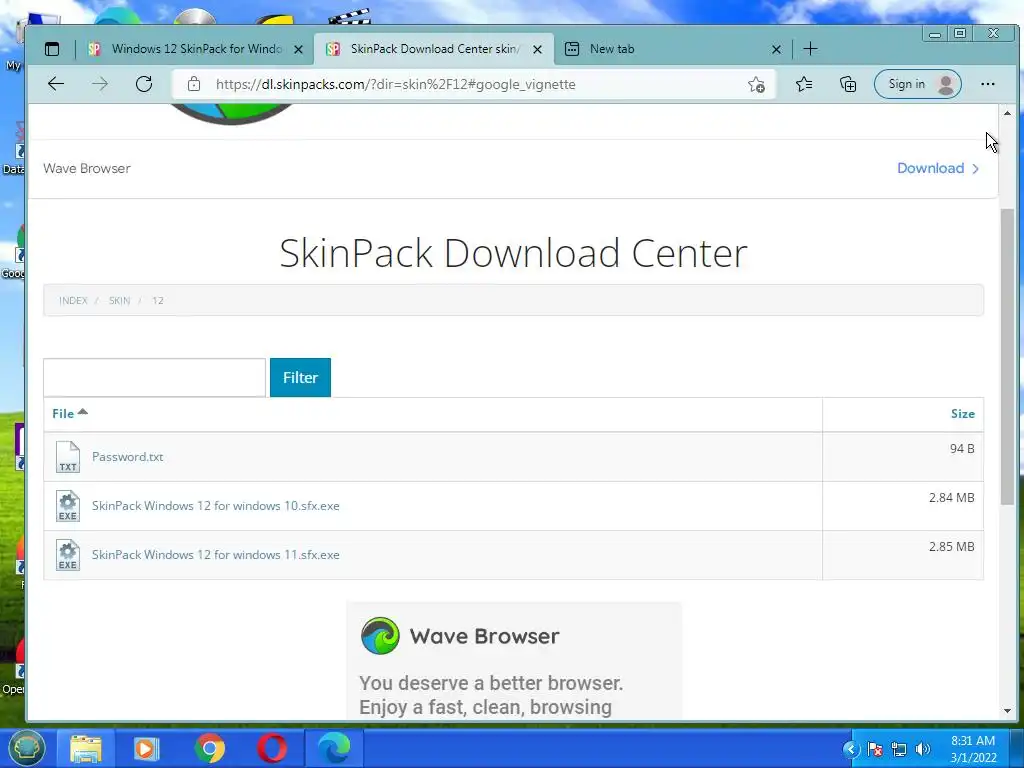The height and width of the screenshot is (768, 1024).
Task: Download SkinPack Windows 12 for windows 11.sfx.exe
Action: click(216, 554)
